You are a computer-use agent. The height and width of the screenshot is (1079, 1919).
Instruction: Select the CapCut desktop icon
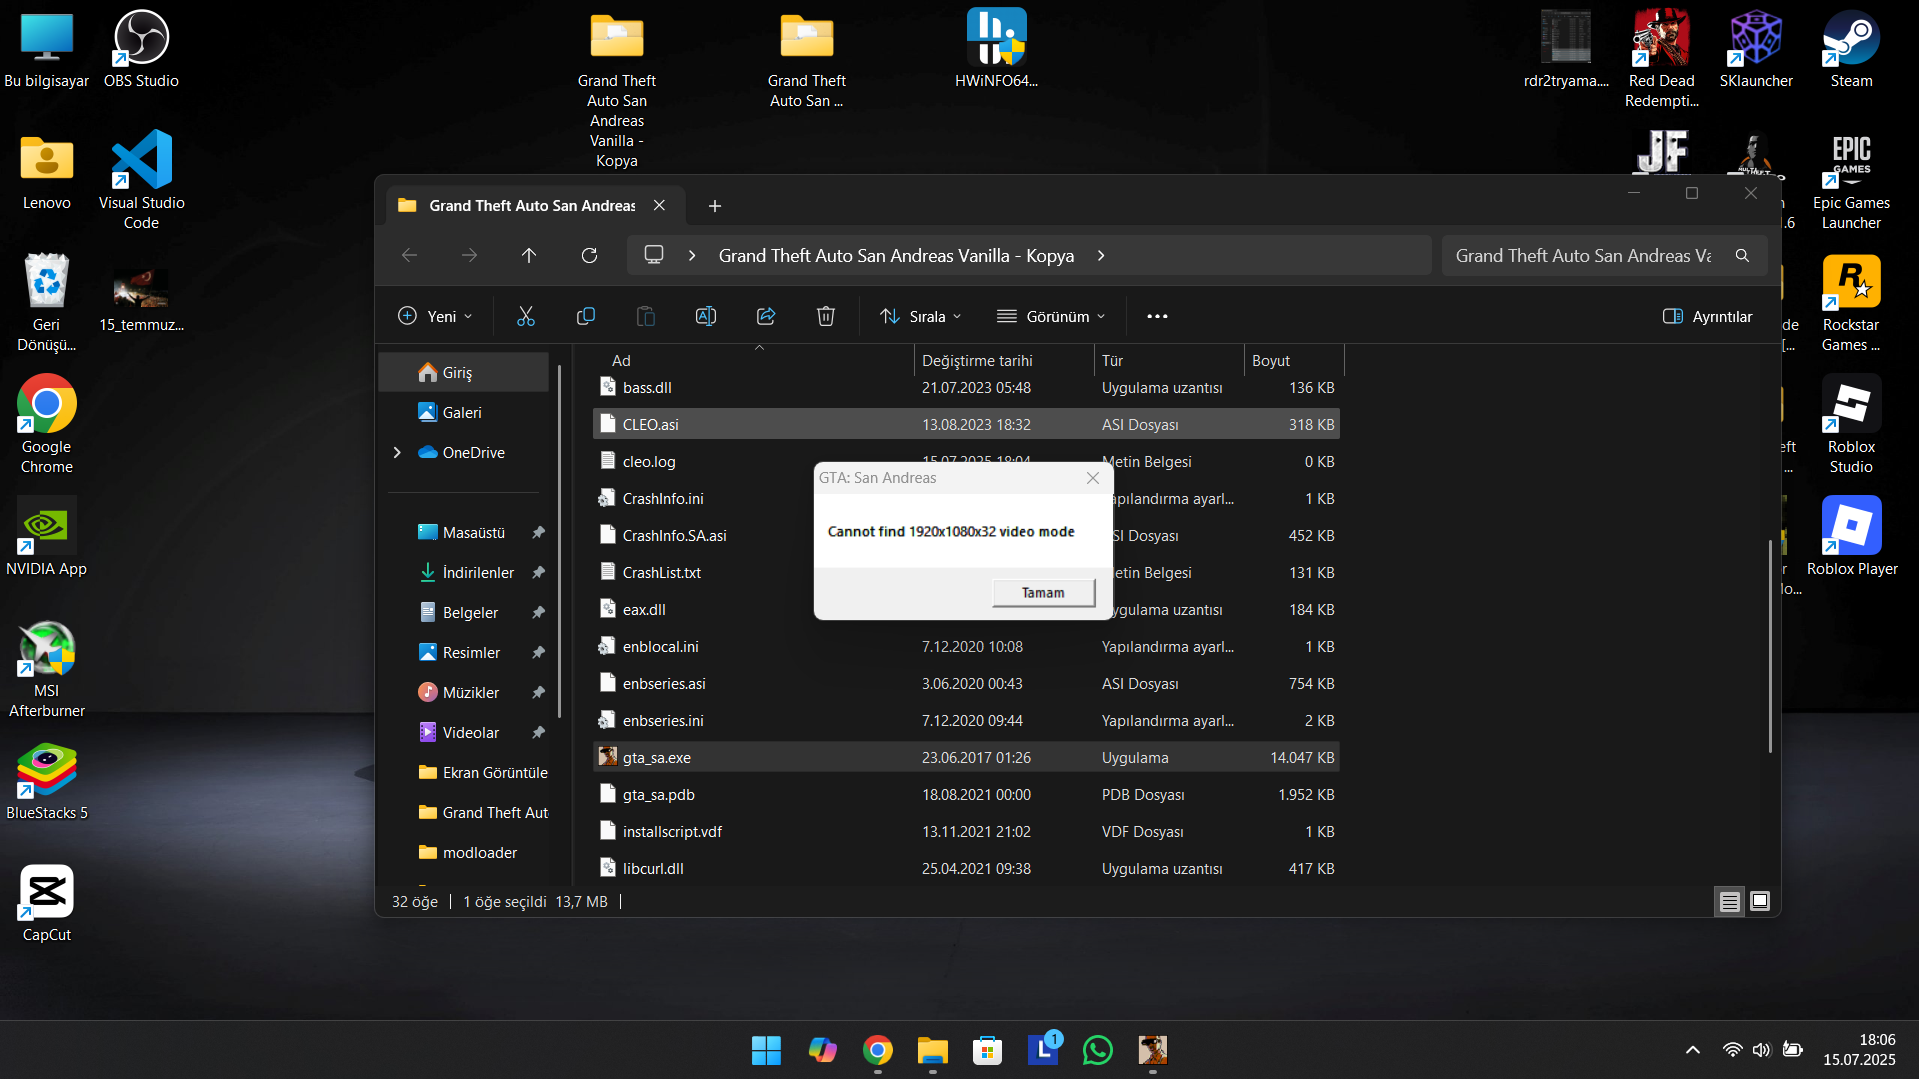coord(47,903)
